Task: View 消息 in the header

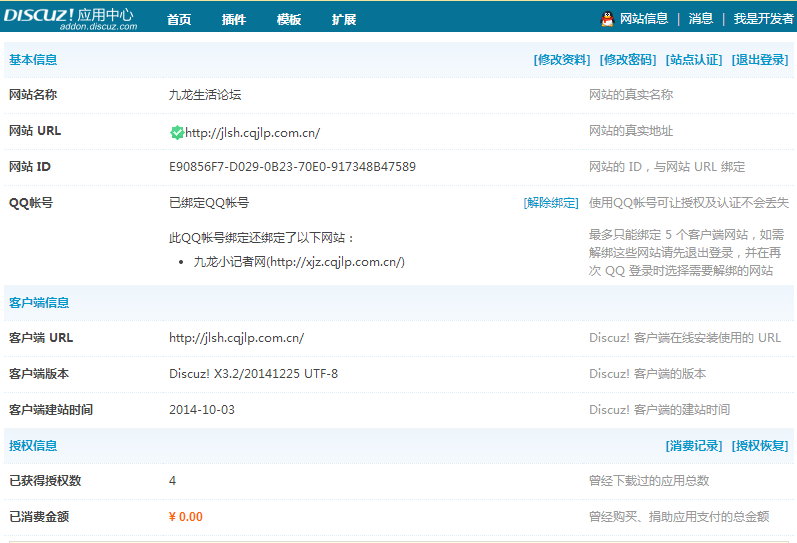Action: (x=701, y=19)
